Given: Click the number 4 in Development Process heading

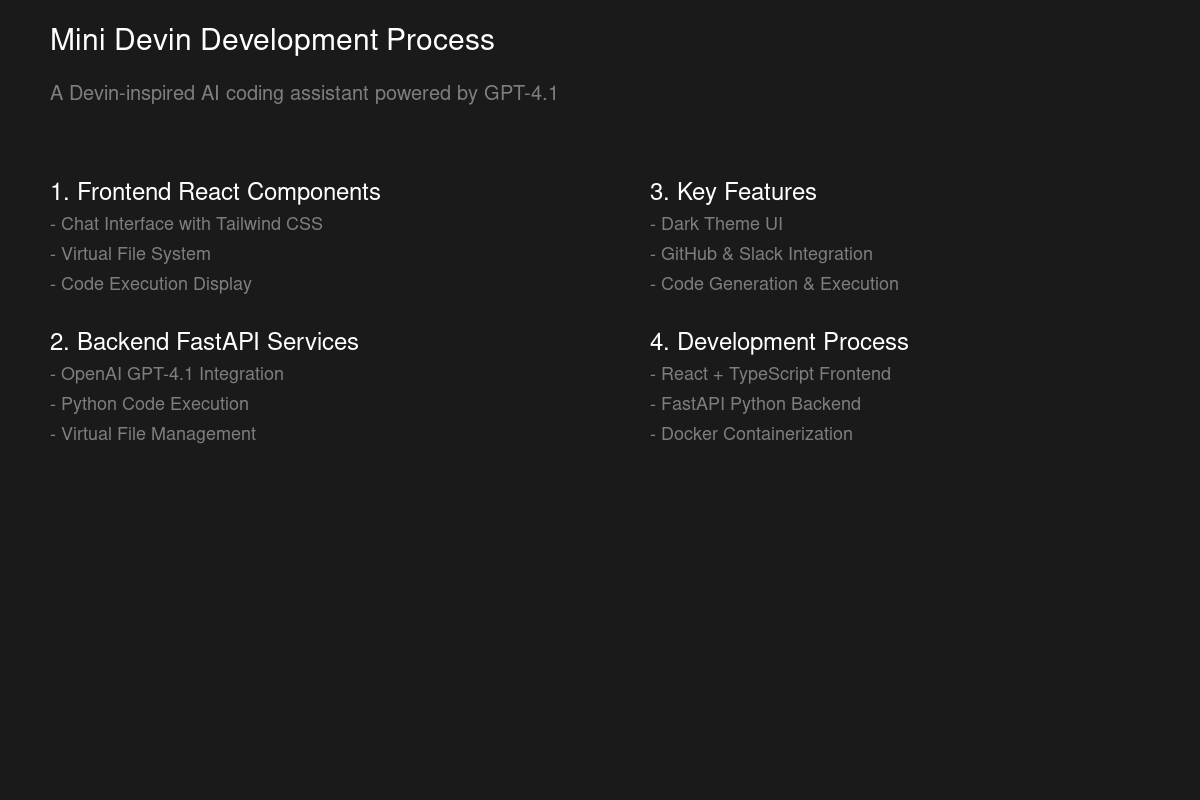Looking at the screenshot, I should coord(657,342).
